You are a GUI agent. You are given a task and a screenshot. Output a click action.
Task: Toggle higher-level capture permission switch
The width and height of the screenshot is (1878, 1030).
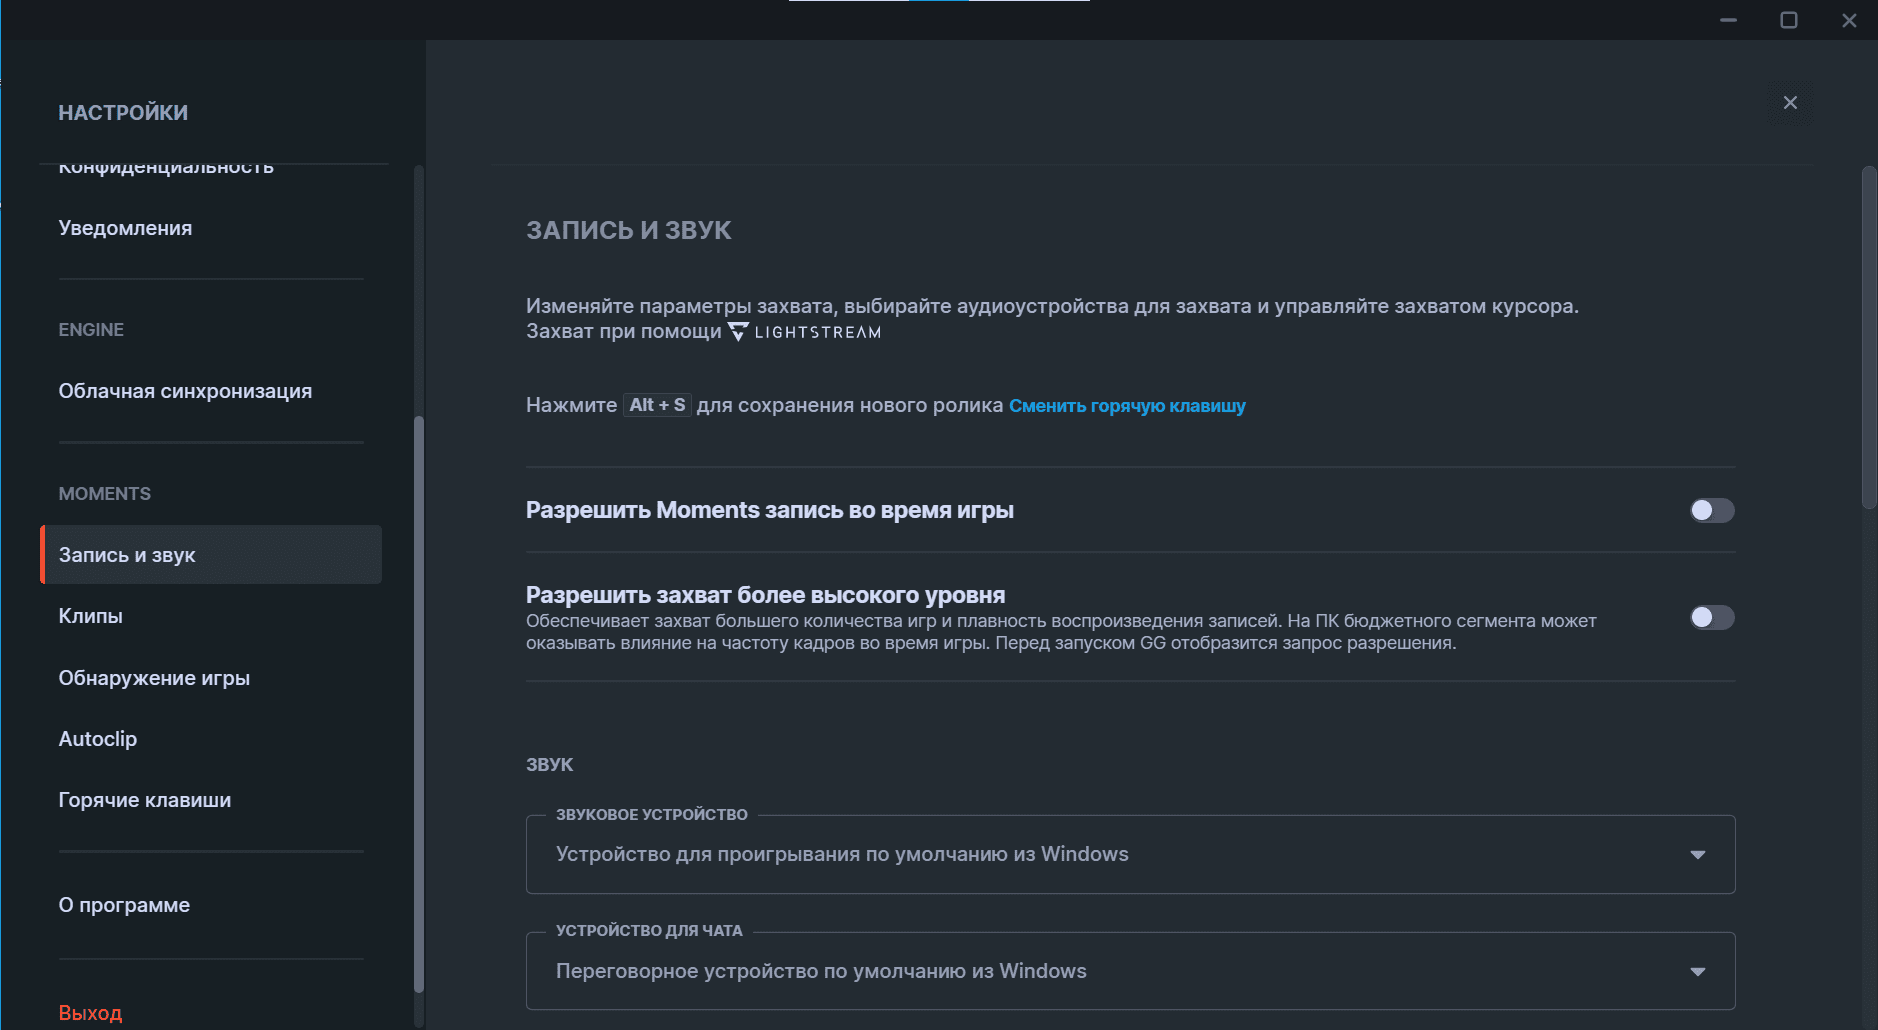(x=1711, y=617)
